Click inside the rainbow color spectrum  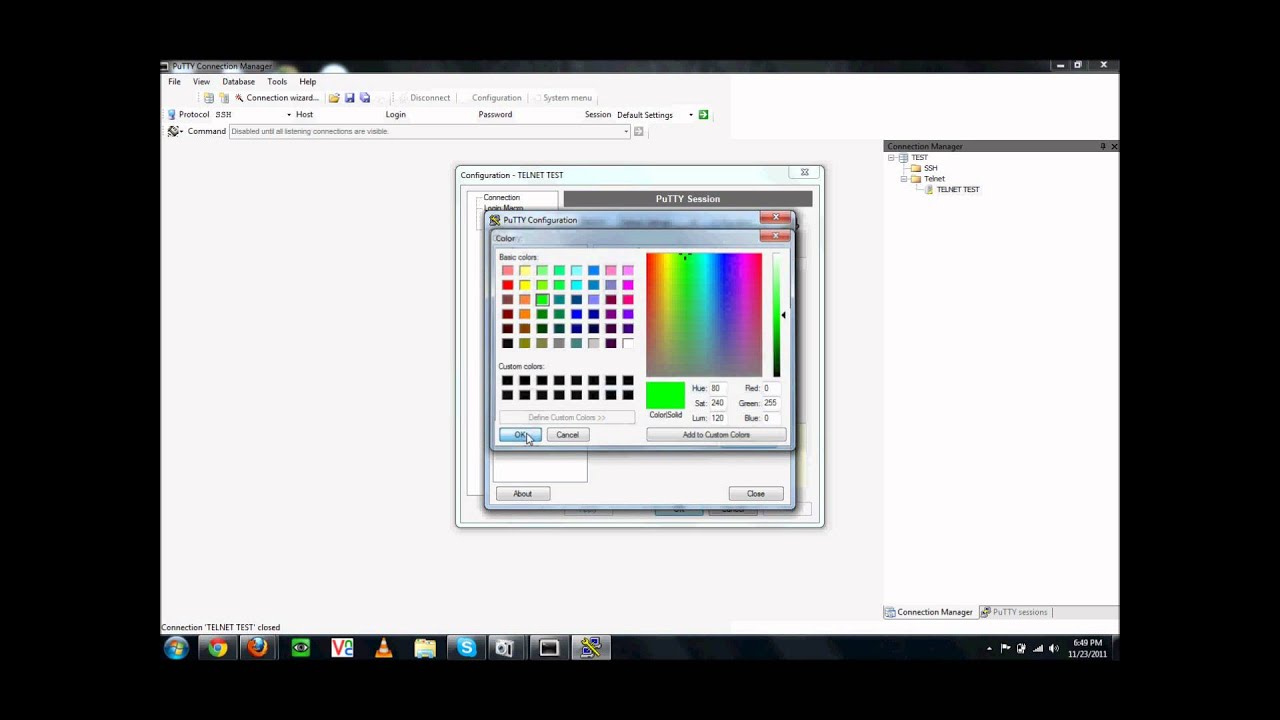tap(704, 314)
